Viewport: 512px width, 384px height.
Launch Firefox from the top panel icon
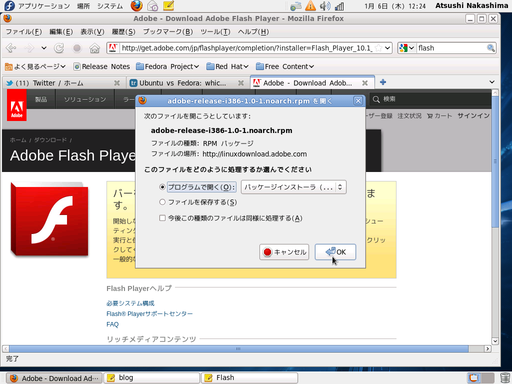[136, 6]
